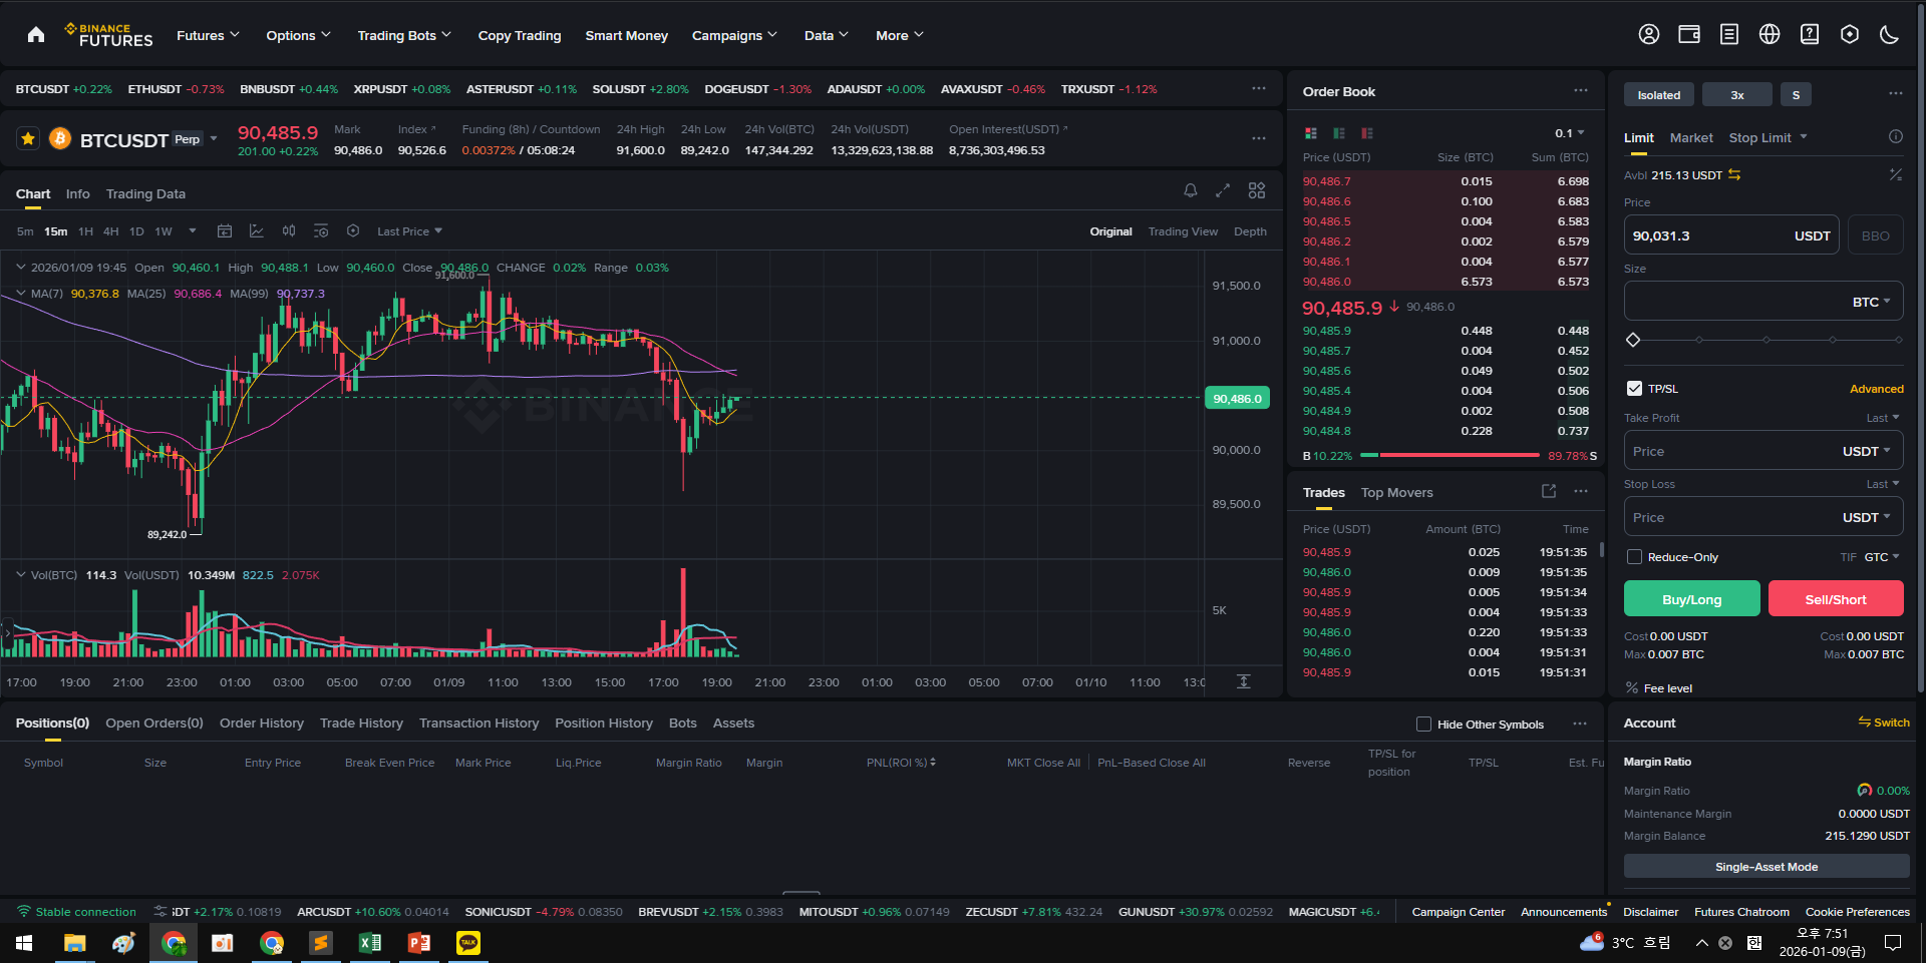This screenshot has width=1926, height=963.
Task: Open the hexagon chart settings icon
Action: pyautogui.click(x=353, y=231)
